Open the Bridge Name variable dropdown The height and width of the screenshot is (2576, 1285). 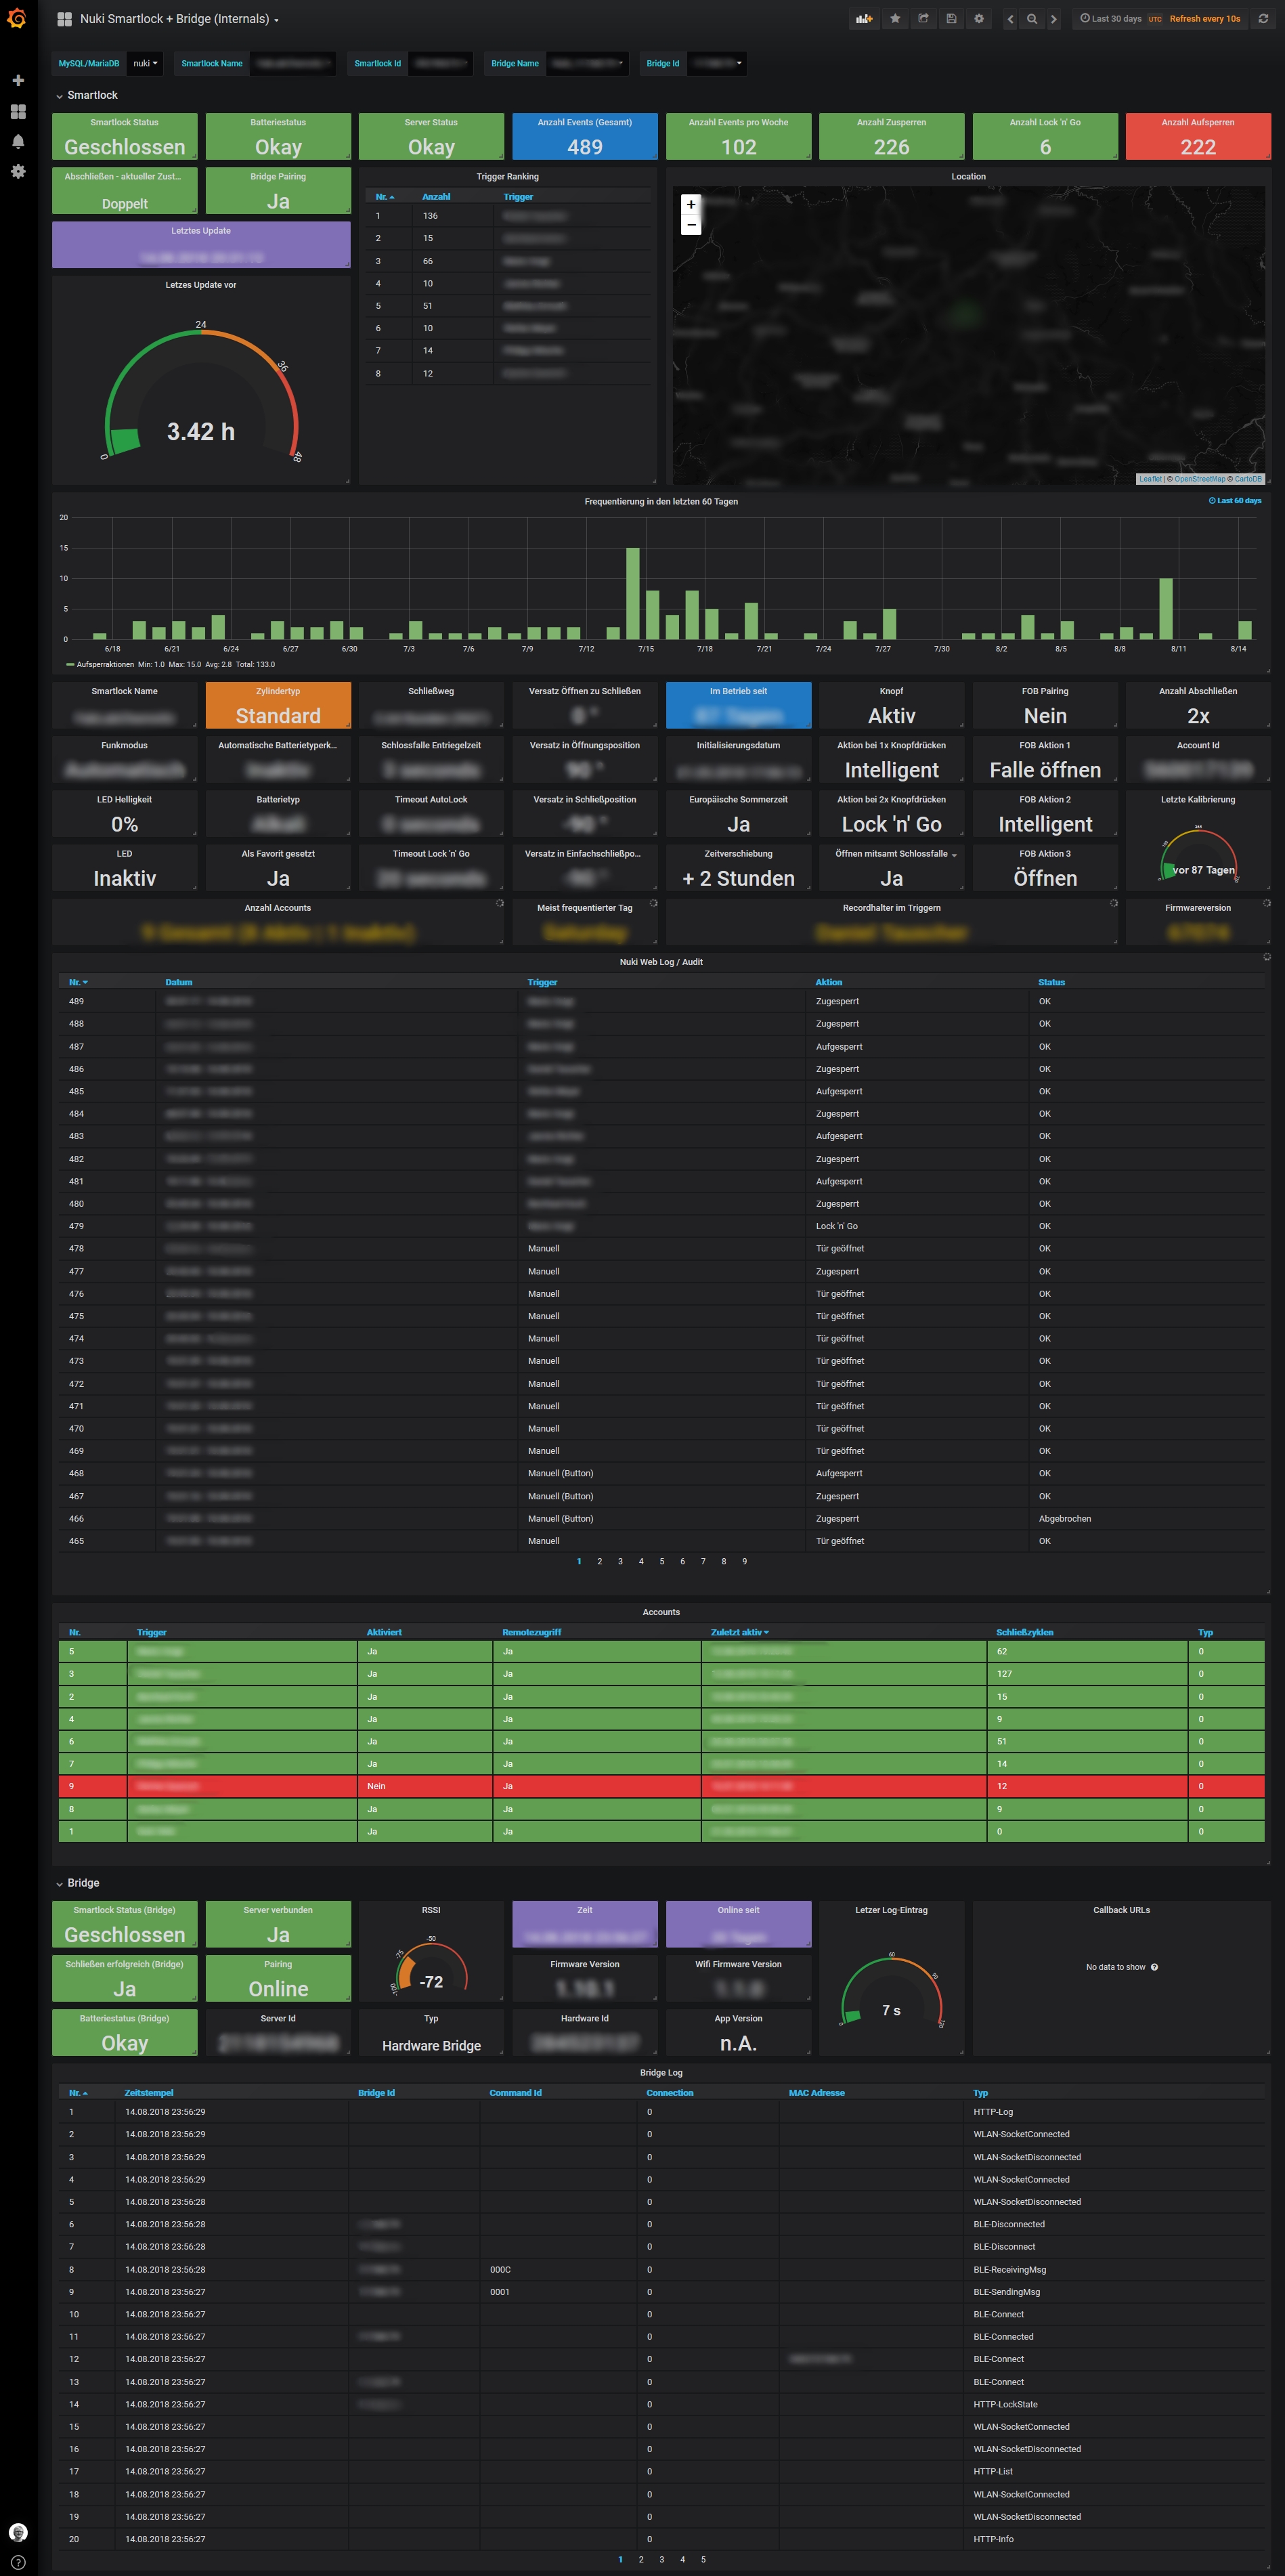tap(588, 64)
